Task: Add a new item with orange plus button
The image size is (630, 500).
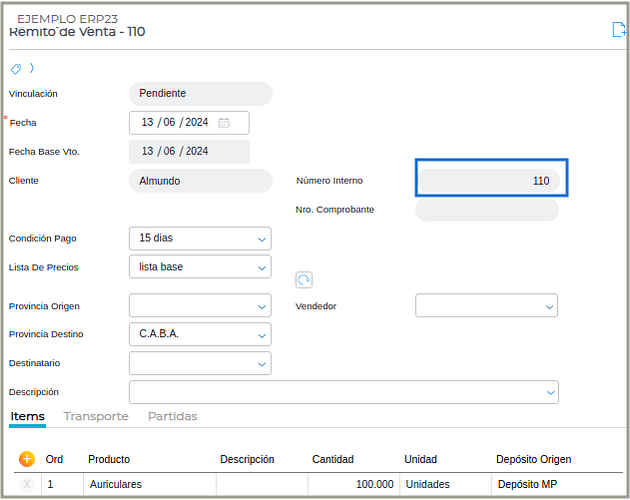Action: click(x=27, y=459)
